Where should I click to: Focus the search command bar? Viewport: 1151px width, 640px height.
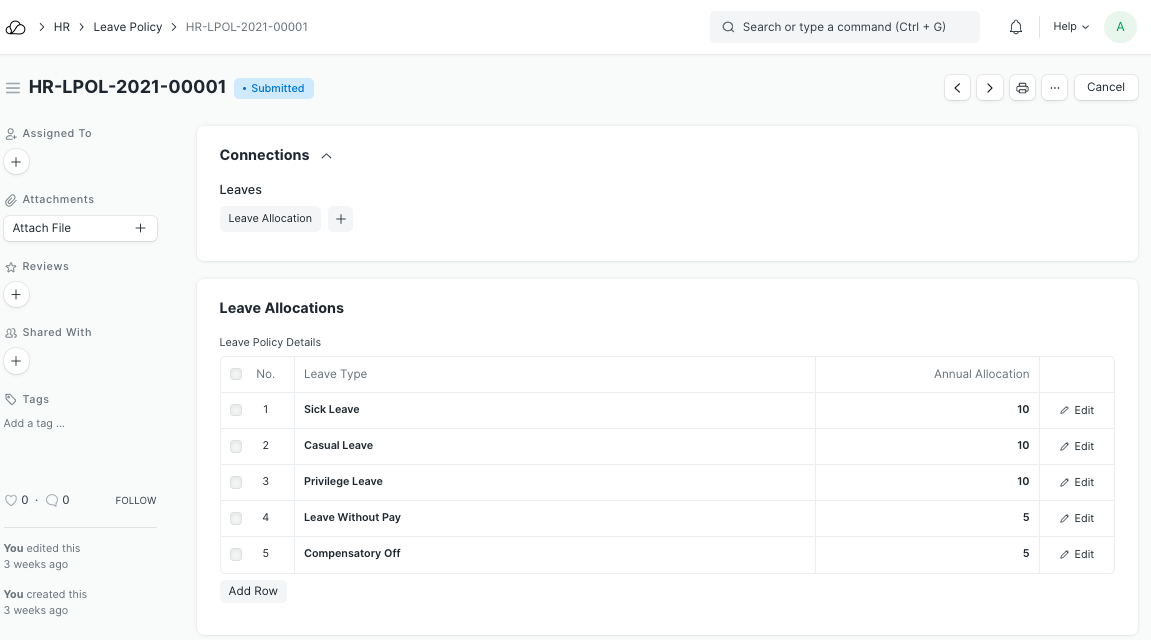[845, 27]
